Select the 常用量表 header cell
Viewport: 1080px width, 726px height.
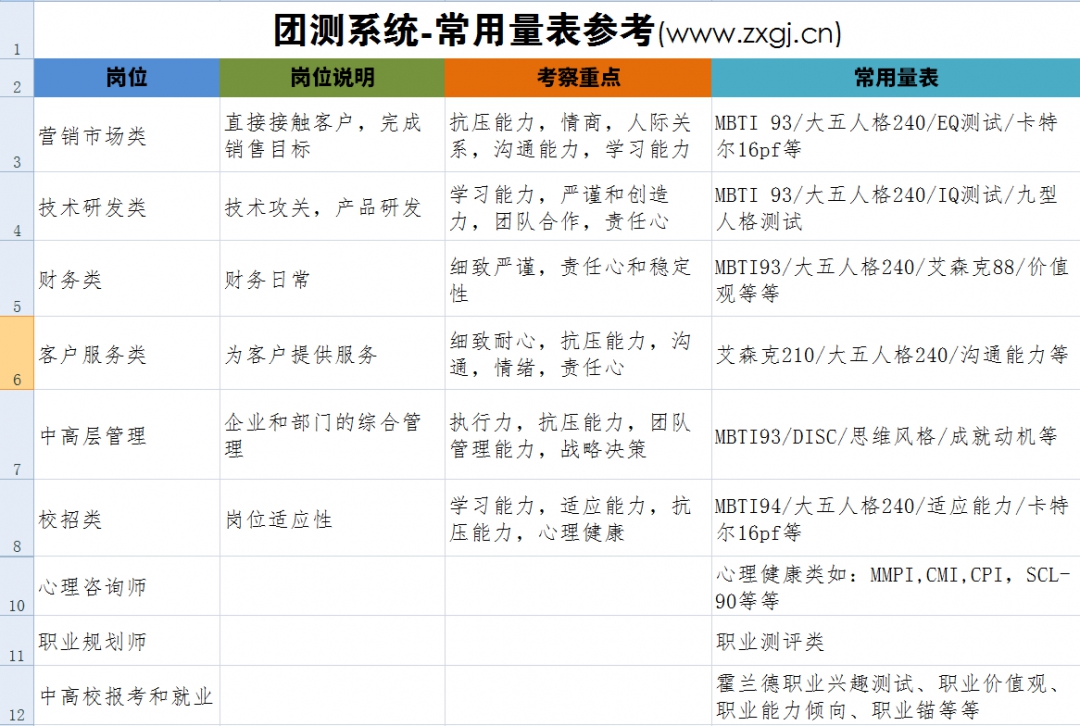pos(895,78)
